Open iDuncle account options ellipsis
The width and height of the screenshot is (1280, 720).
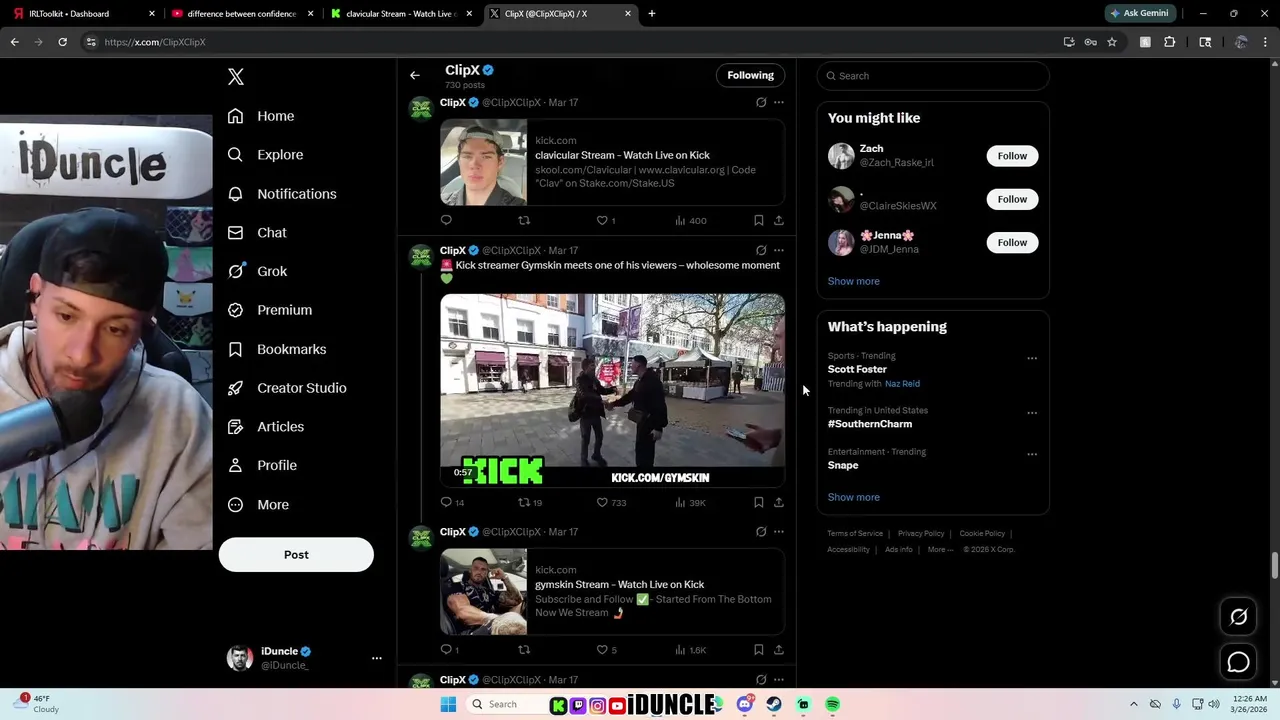tap(377, 658)
